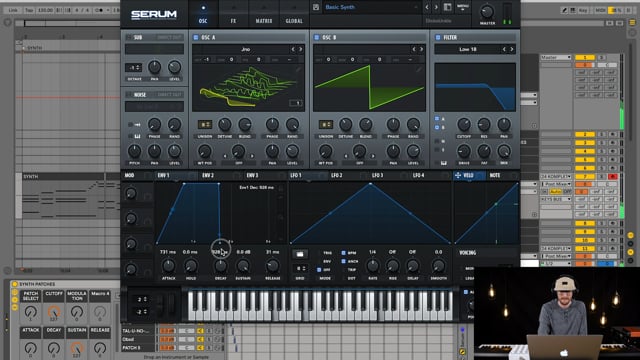Image resolution: width=640 pixels, height=360 pixels.
Task: Click the OSC A Blend knob
Action: [x=244, y=124]
